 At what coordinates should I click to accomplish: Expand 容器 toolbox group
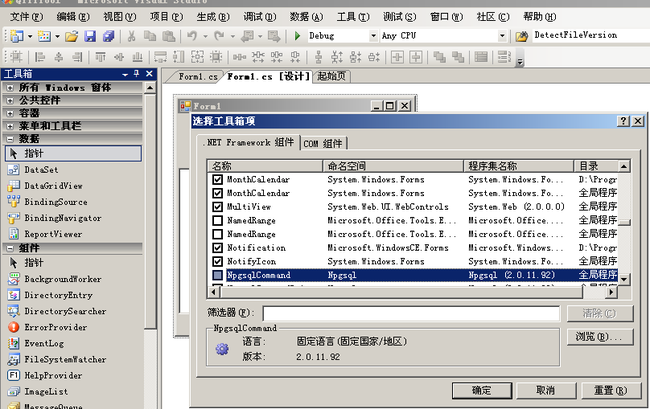point(10,113)
